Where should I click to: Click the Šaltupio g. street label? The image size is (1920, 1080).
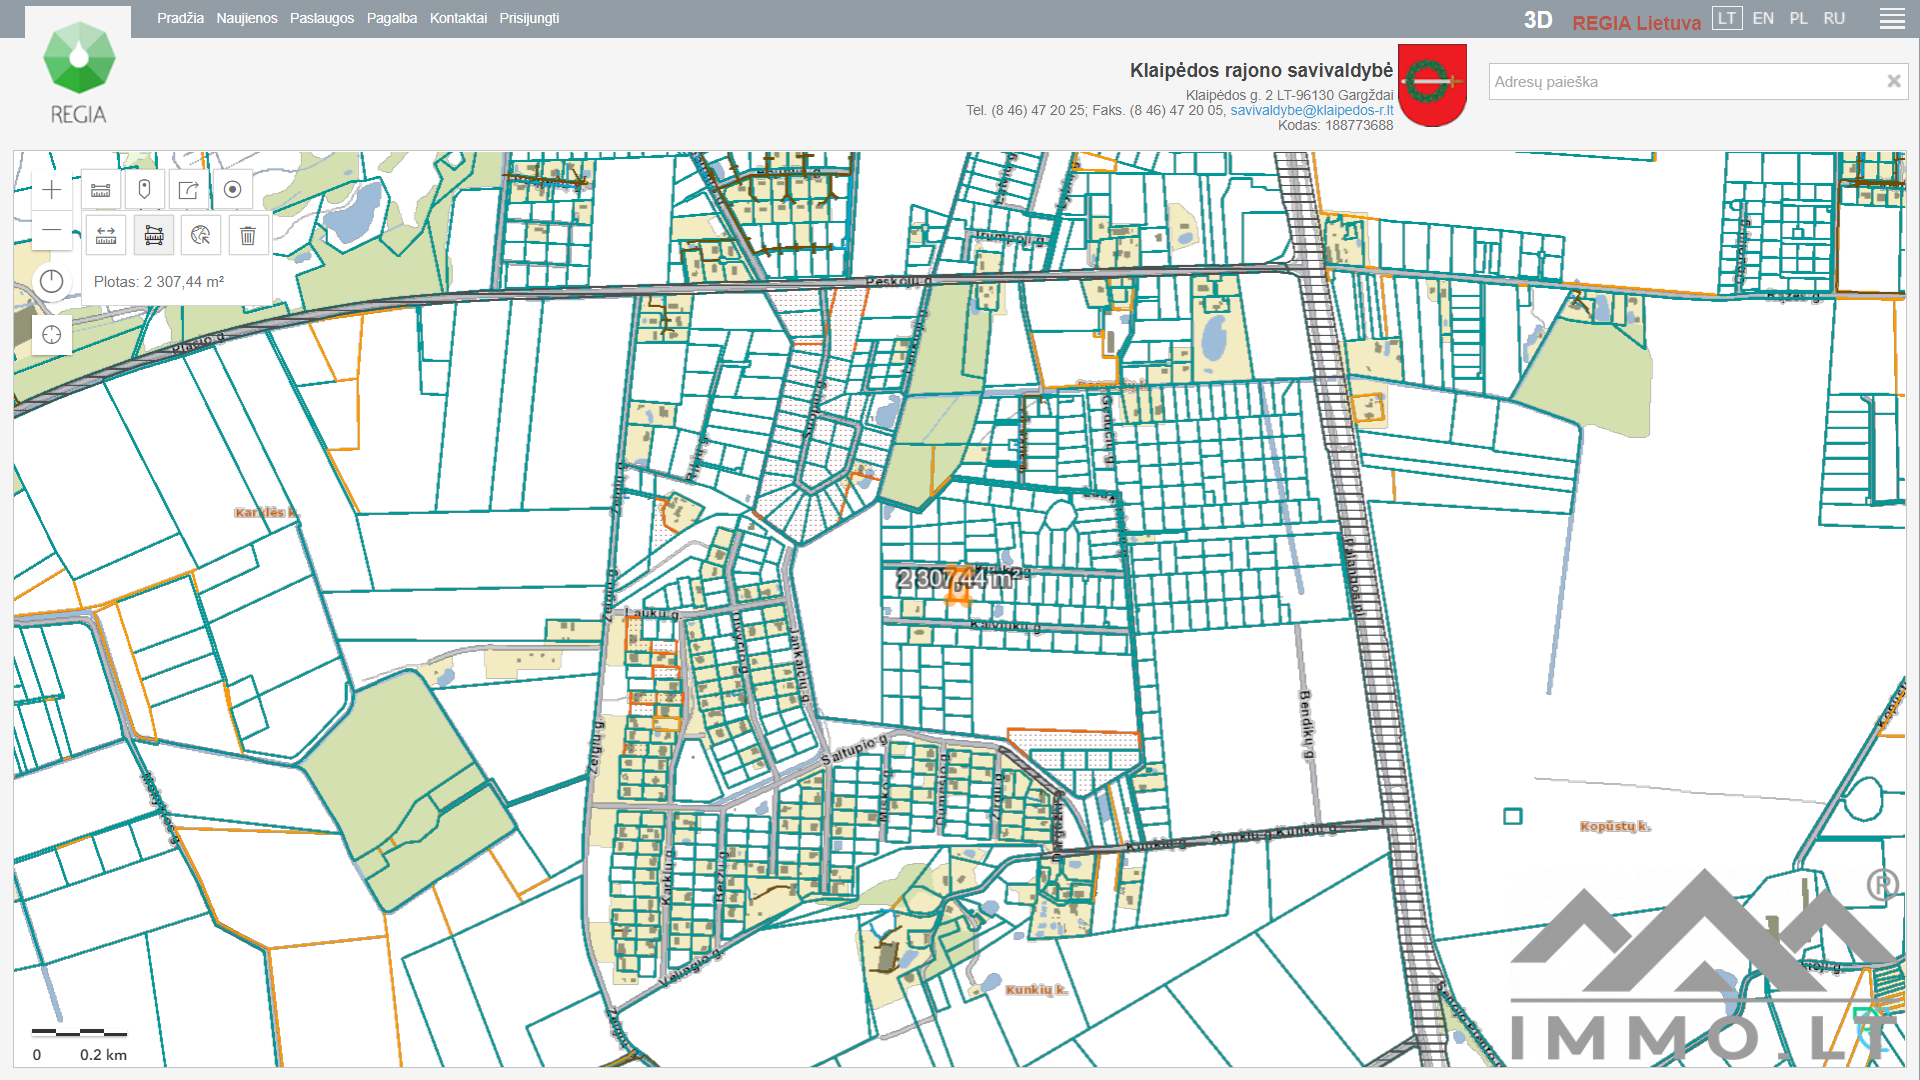[x=855, y=749]
